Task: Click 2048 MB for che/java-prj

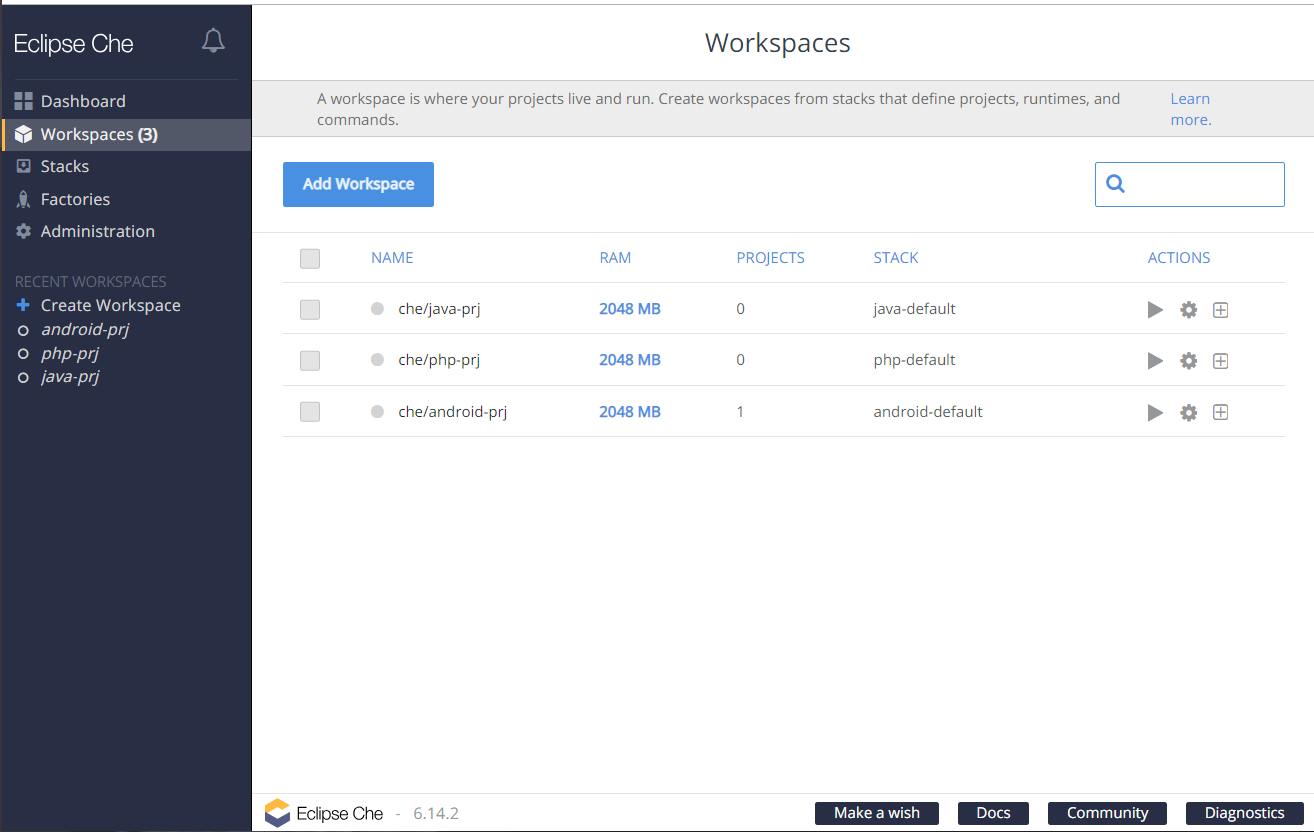Action: coord(630,309)
